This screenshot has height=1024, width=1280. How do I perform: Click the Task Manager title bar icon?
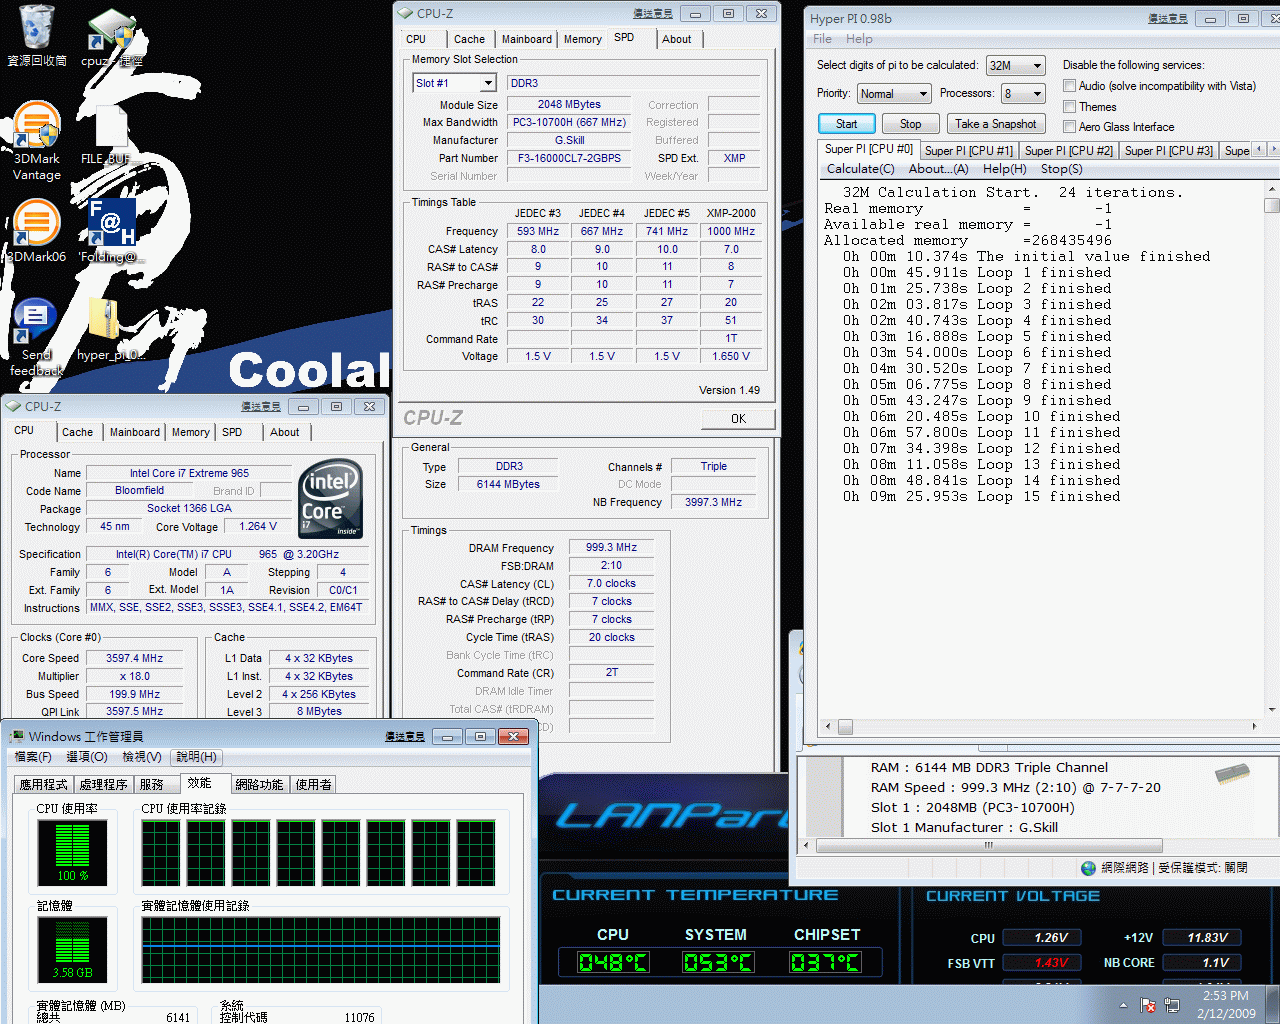tap(17, 736)
